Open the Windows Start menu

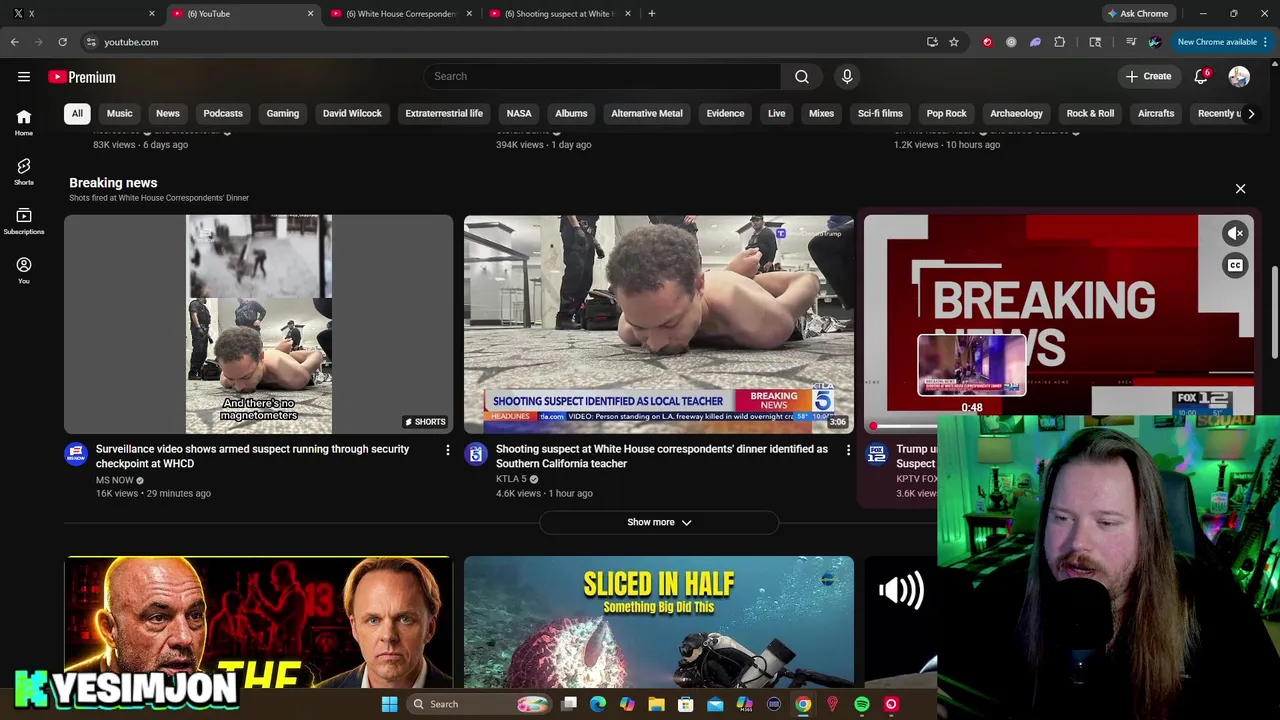click(389, 704)
